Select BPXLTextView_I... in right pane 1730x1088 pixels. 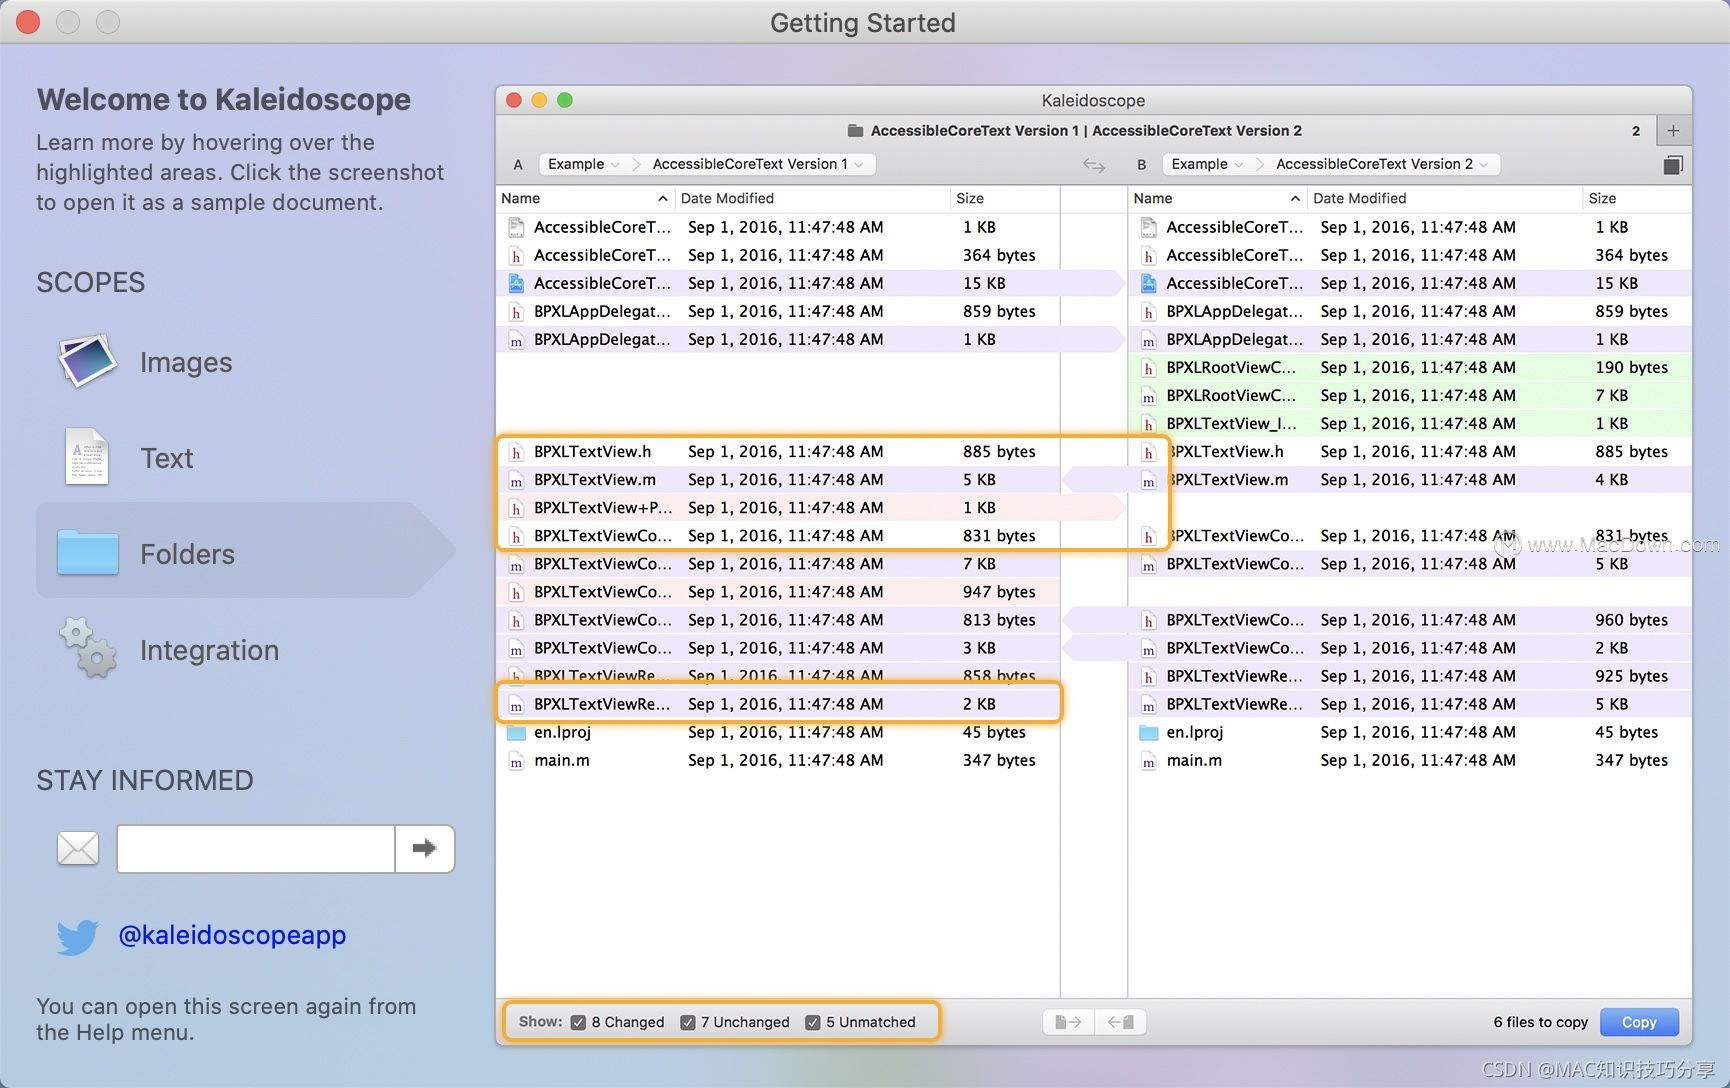click(1410, 424)
